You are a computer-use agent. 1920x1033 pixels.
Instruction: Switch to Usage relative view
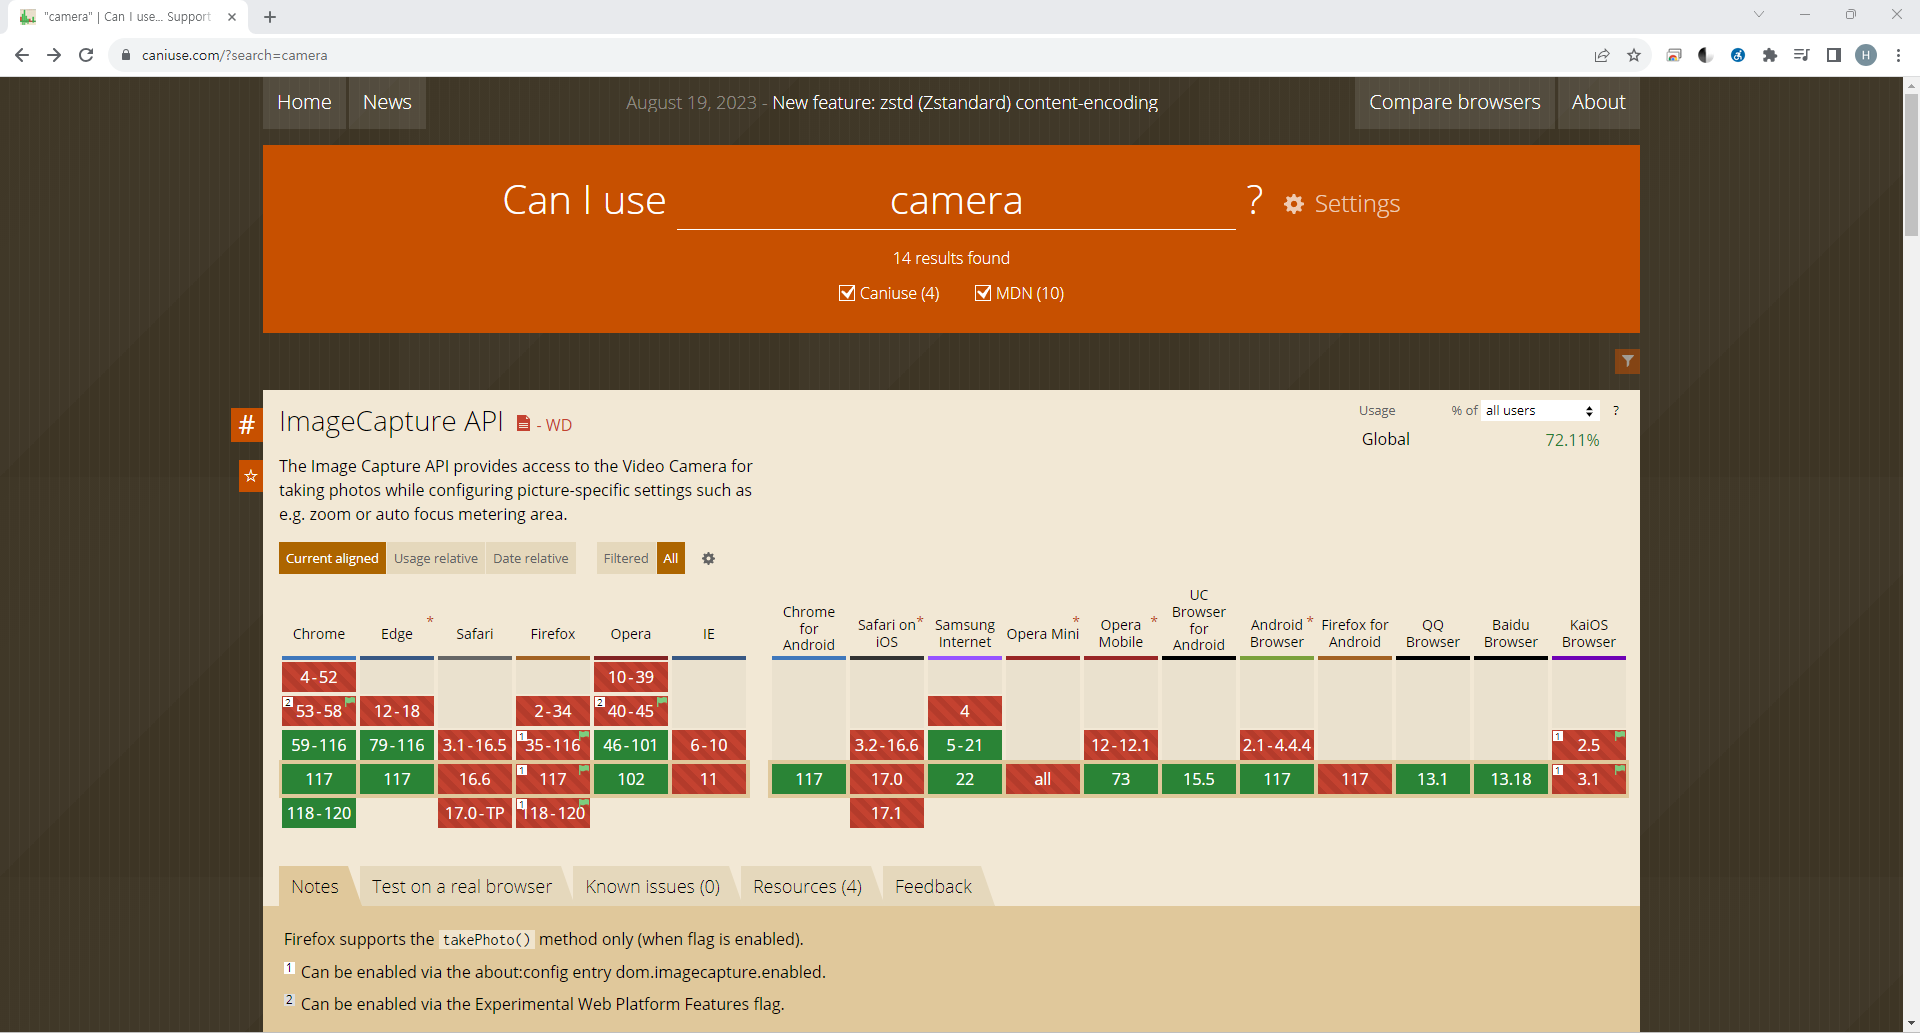click(436, 559)
